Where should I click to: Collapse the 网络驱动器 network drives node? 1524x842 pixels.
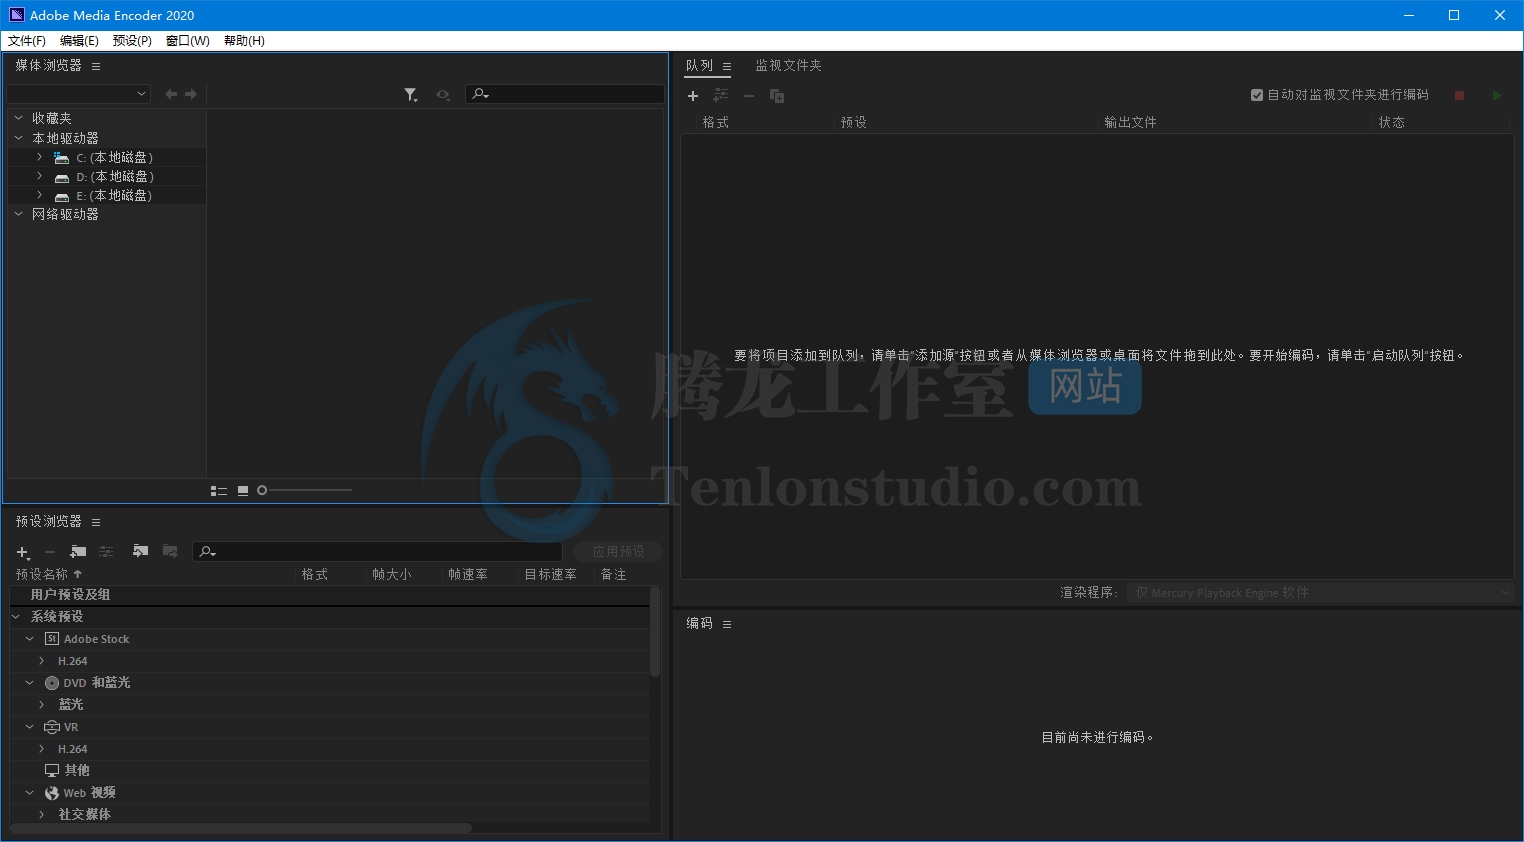18,214
